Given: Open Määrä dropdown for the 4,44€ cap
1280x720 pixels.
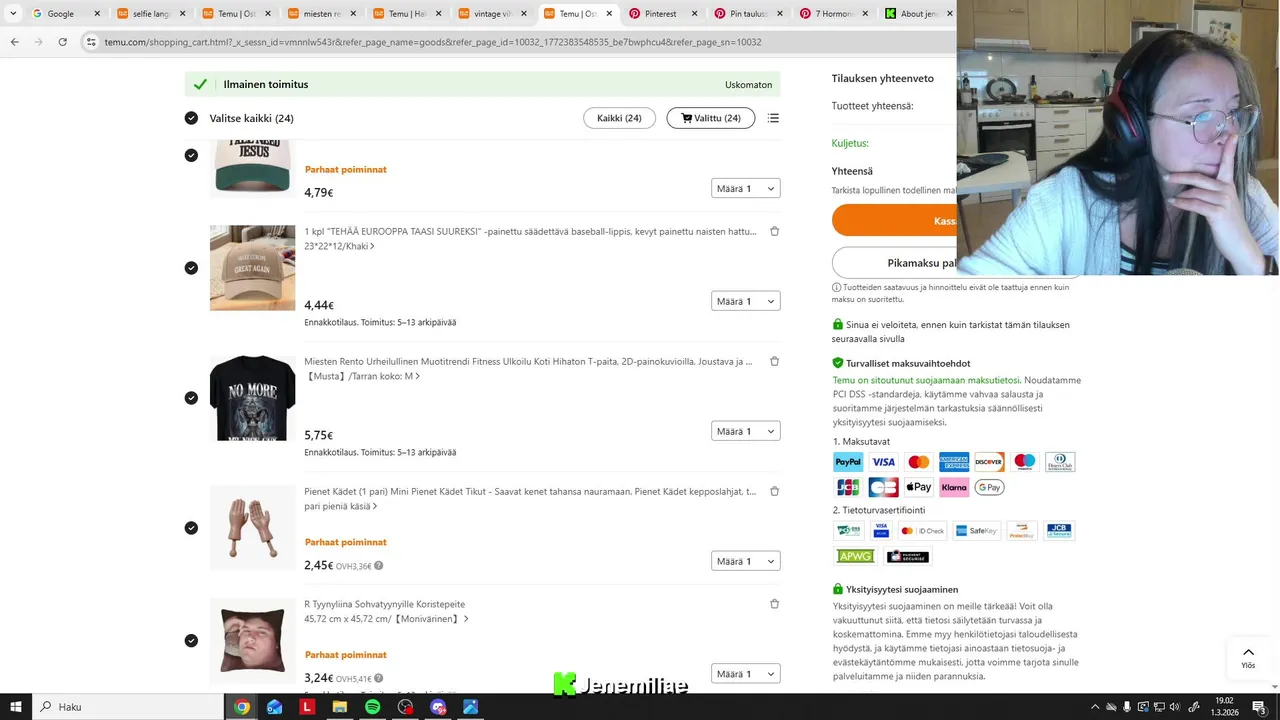Looking at the screenshot, I should coord(745,301).
